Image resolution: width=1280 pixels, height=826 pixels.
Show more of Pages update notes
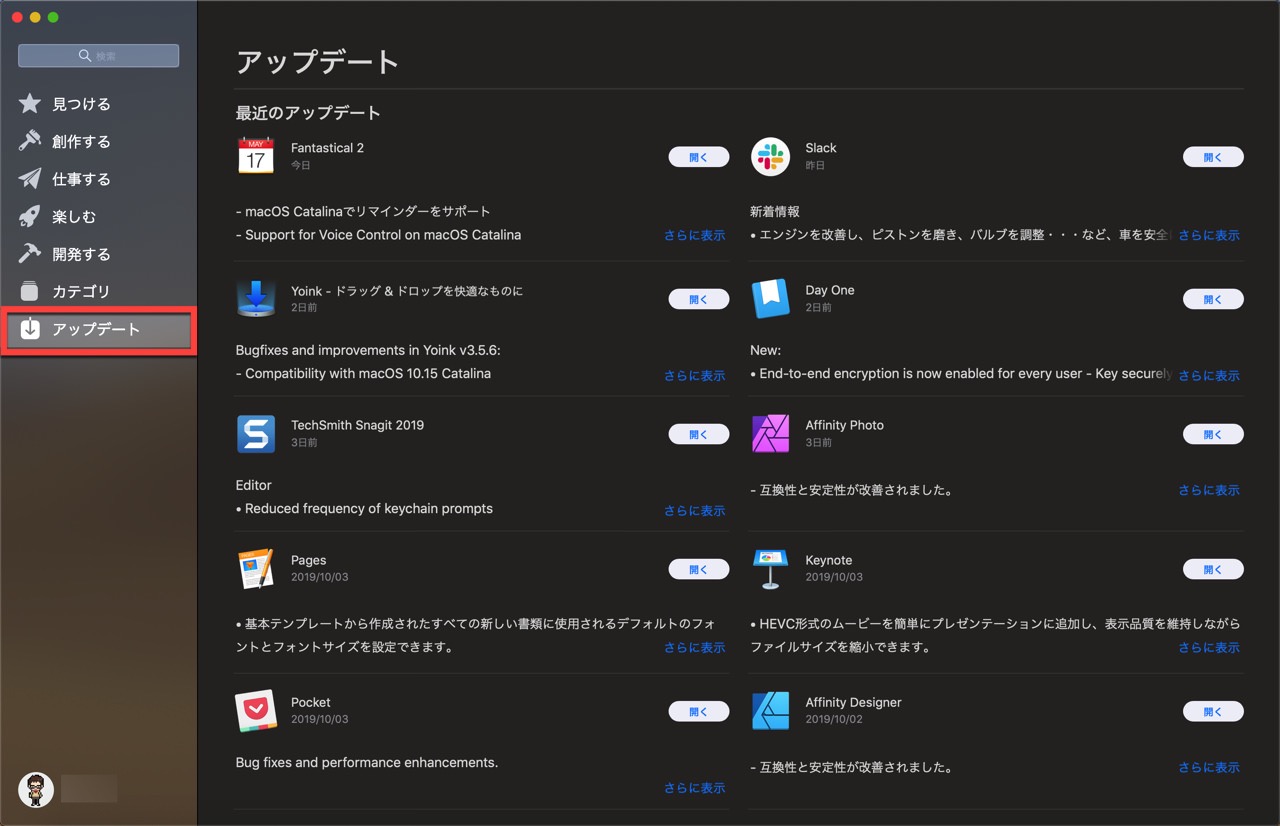pyautogui.click(x=695, y=647)
